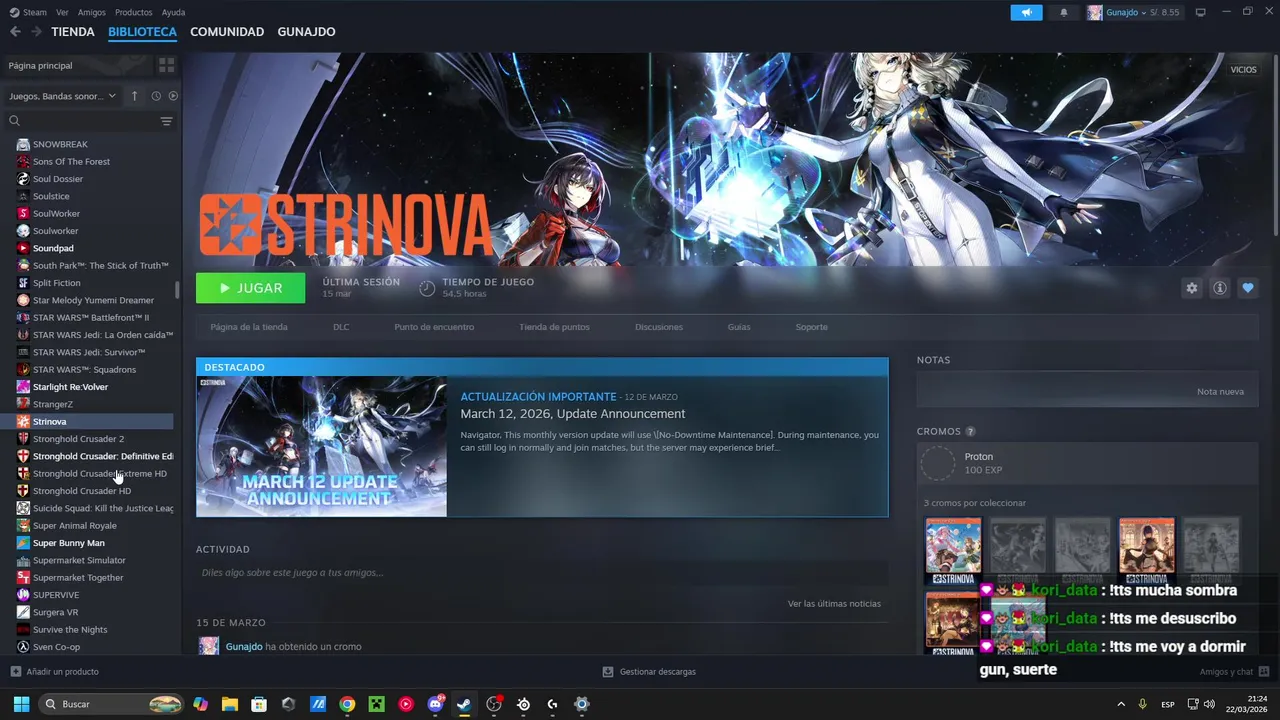Add a Nota nueva
The image size is (1280, 720).
click(1220, 391)
